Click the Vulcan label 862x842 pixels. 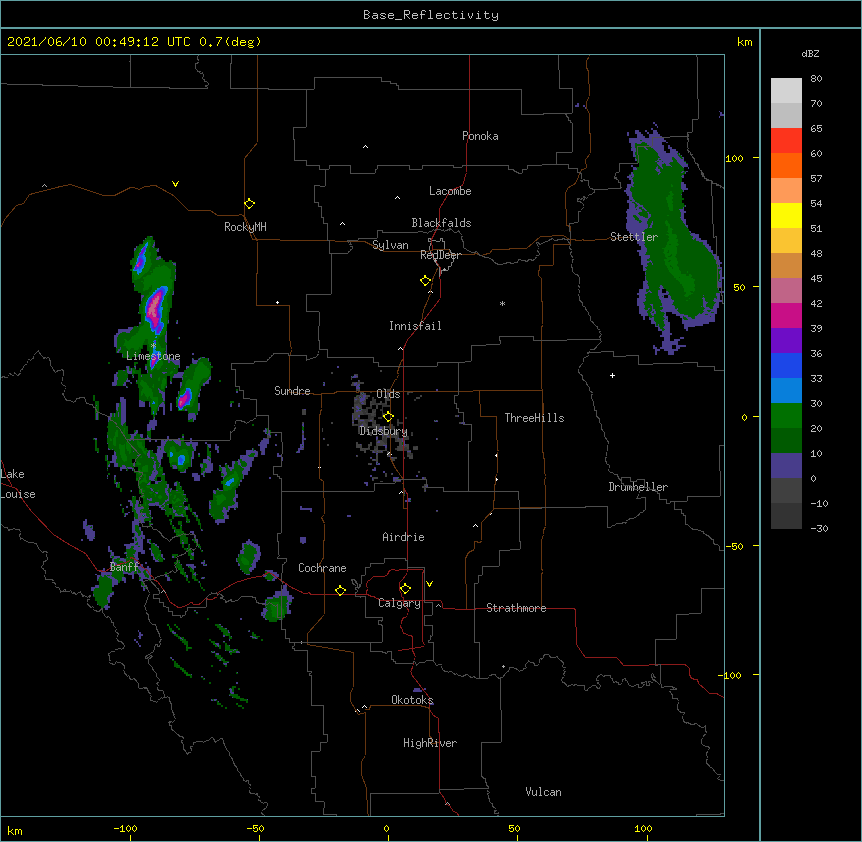pos(543,792)
